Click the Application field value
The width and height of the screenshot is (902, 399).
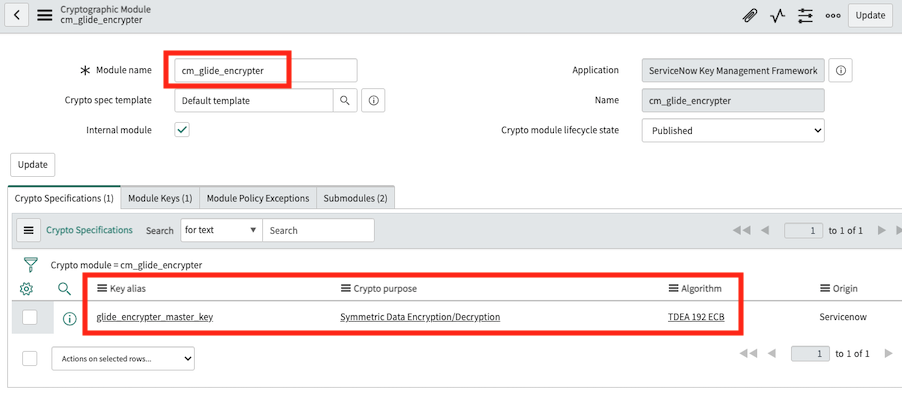click(x=733, y=70)
